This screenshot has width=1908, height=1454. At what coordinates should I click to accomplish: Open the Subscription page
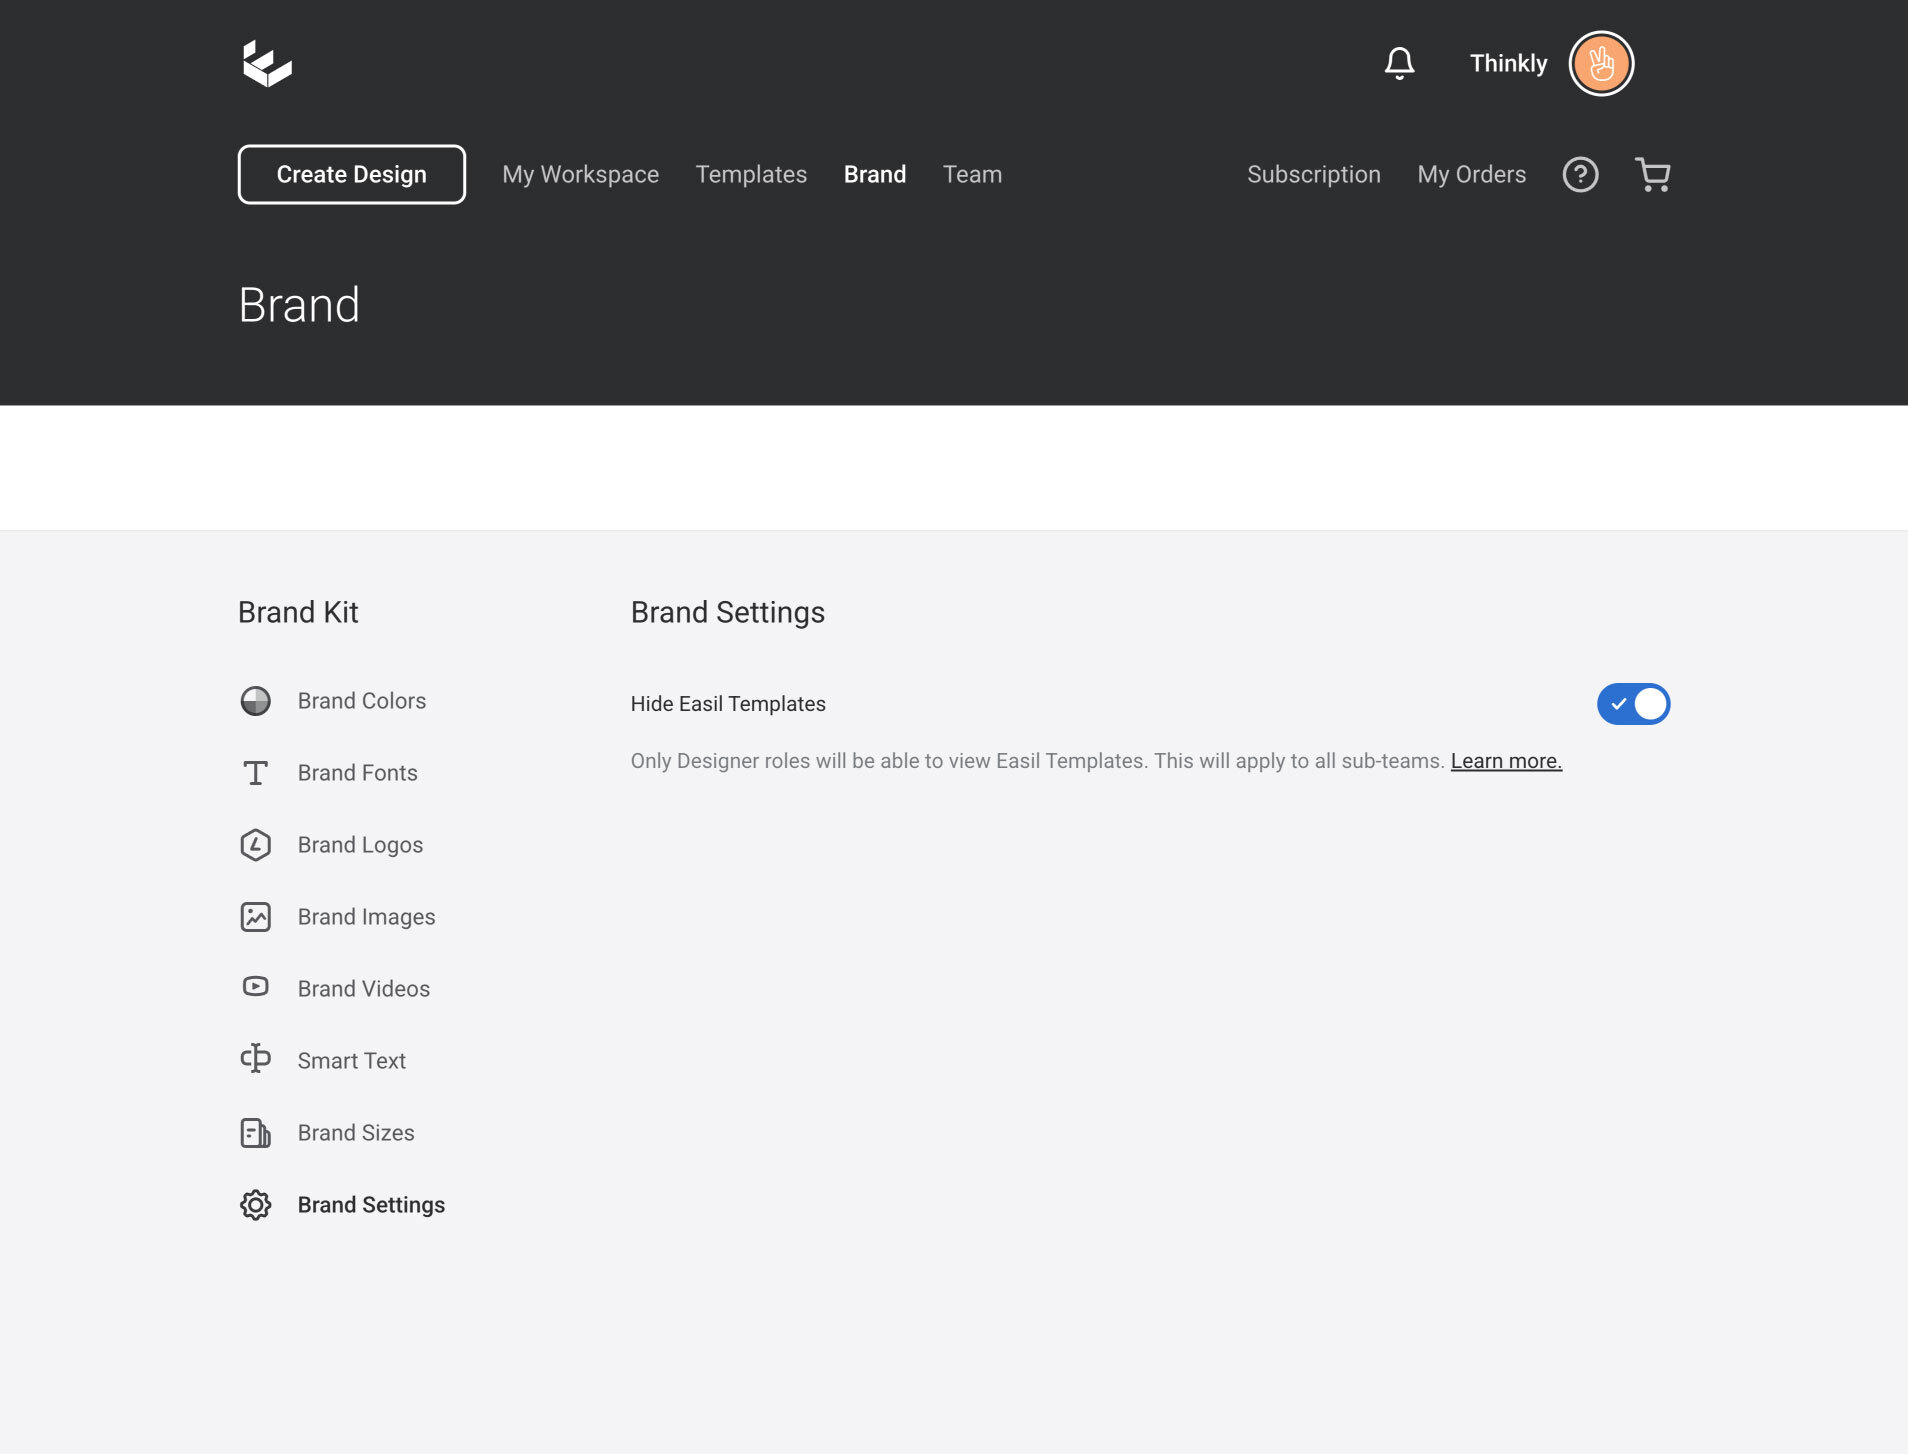pos(1314,175)
